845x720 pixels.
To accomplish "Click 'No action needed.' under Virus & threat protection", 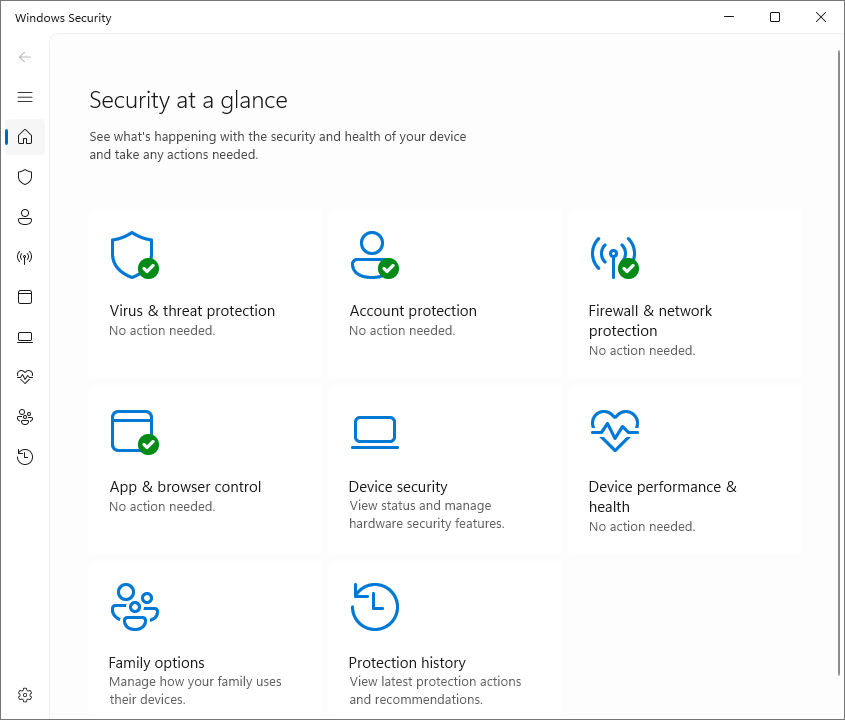I will click(162, 331).
